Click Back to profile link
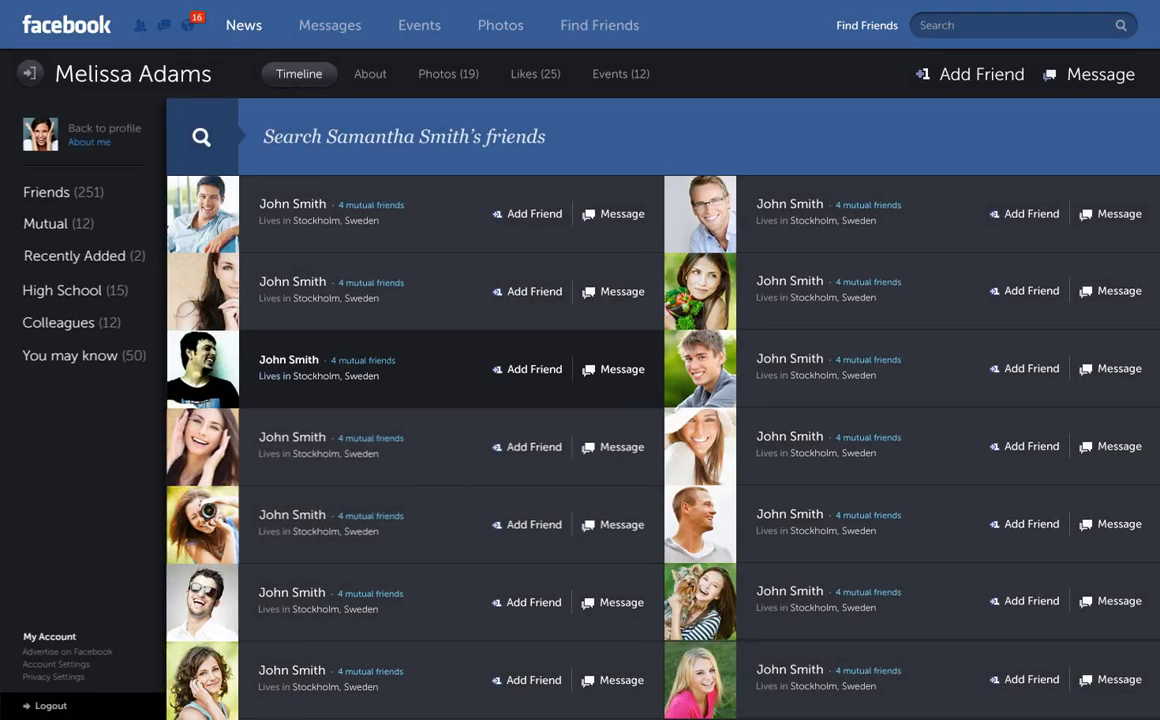This screenshot has width=1160, height=720. pyautogui.click(x=104, y=128)
